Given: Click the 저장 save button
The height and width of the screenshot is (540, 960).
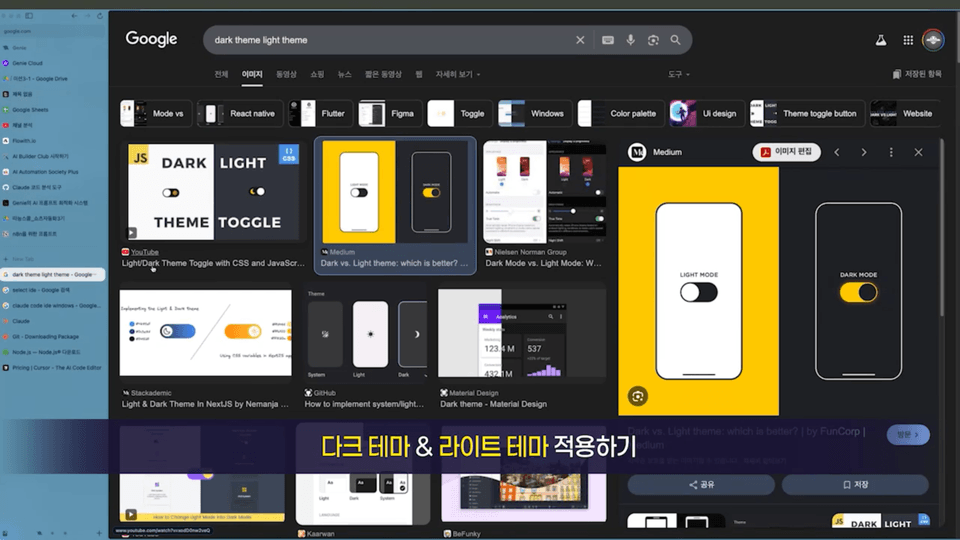Looking at the screenshot, I should tap(855, 484).
